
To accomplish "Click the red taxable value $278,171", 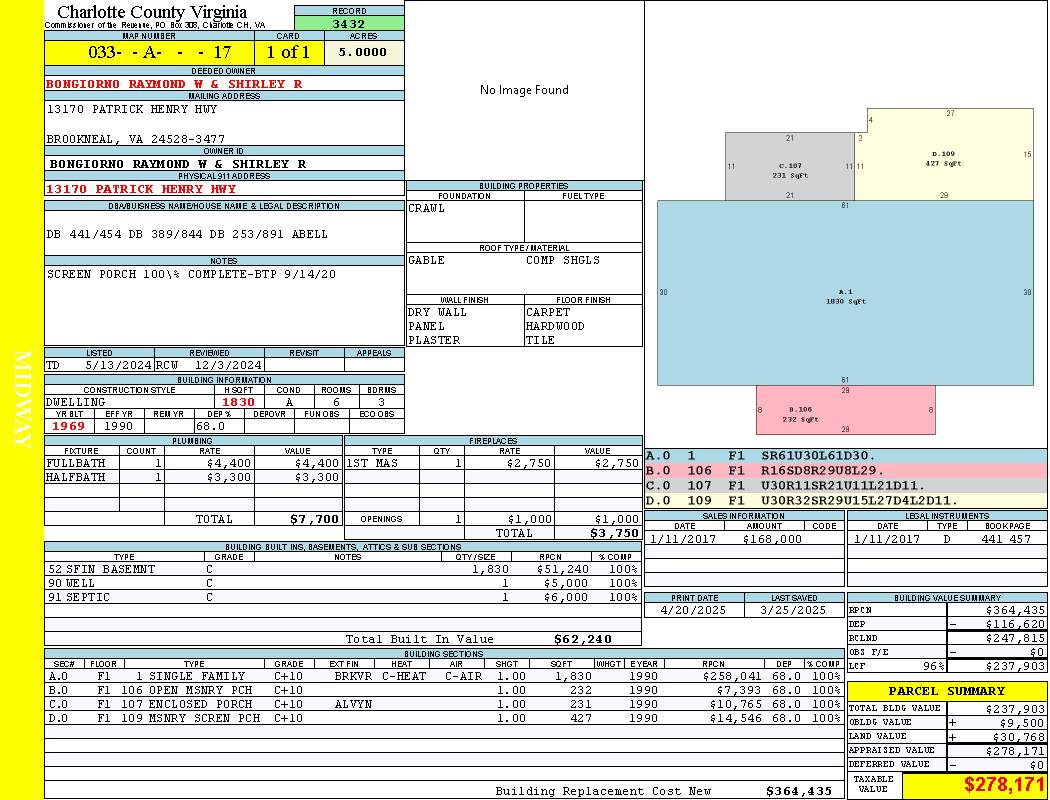I will click(1004, 785).
